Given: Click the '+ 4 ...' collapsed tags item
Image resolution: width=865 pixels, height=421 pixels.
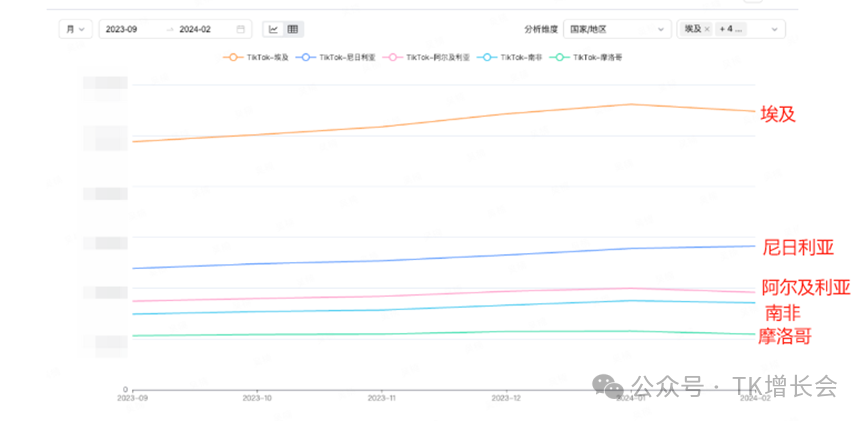Looking at the screenshot, I should pyautogui.click(x=731, y=30).
